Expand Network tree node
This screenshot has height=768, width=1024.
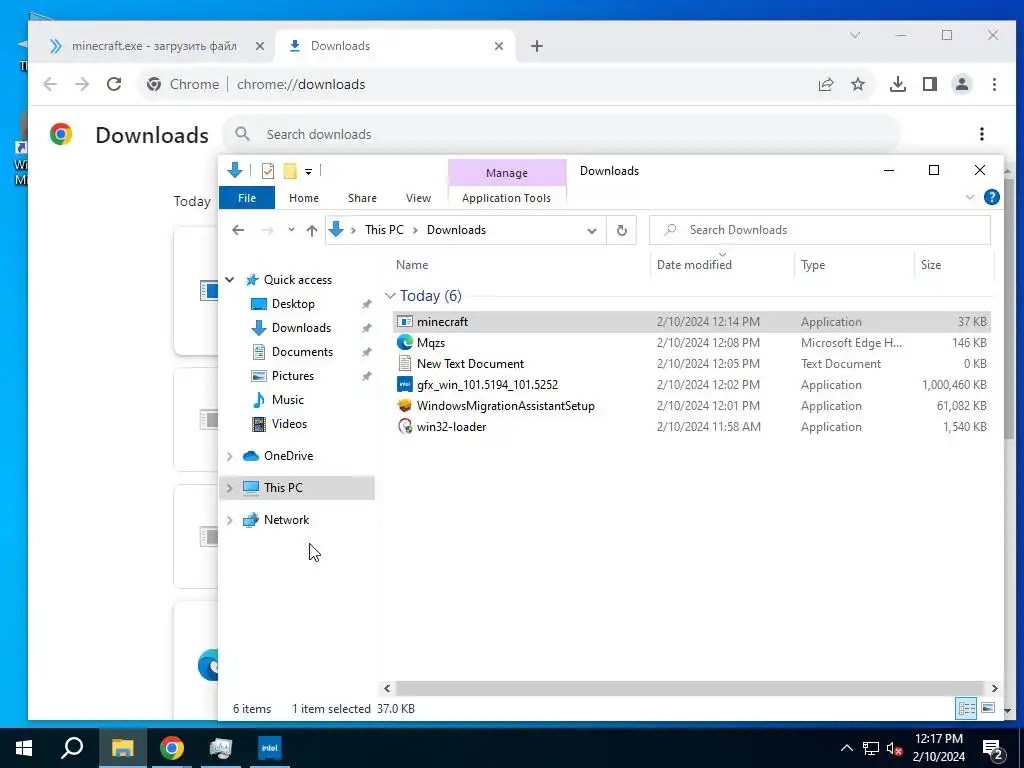pyautogui.click(x=230, y=520)
